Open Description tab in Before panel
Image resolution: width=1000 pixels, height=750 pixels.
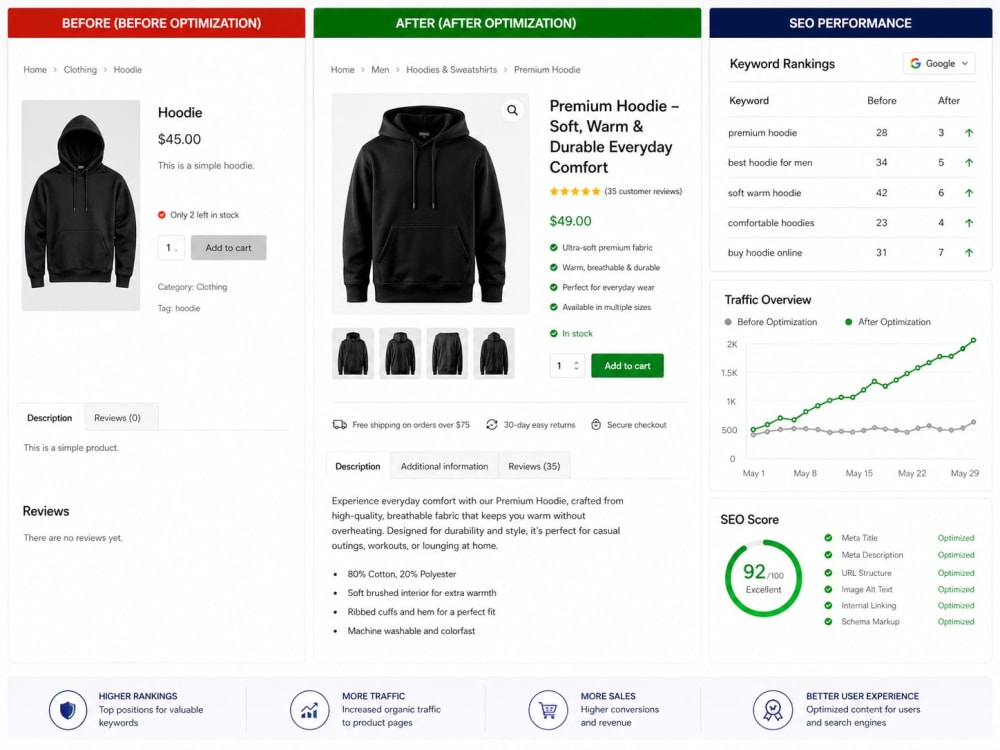(50, 418)
